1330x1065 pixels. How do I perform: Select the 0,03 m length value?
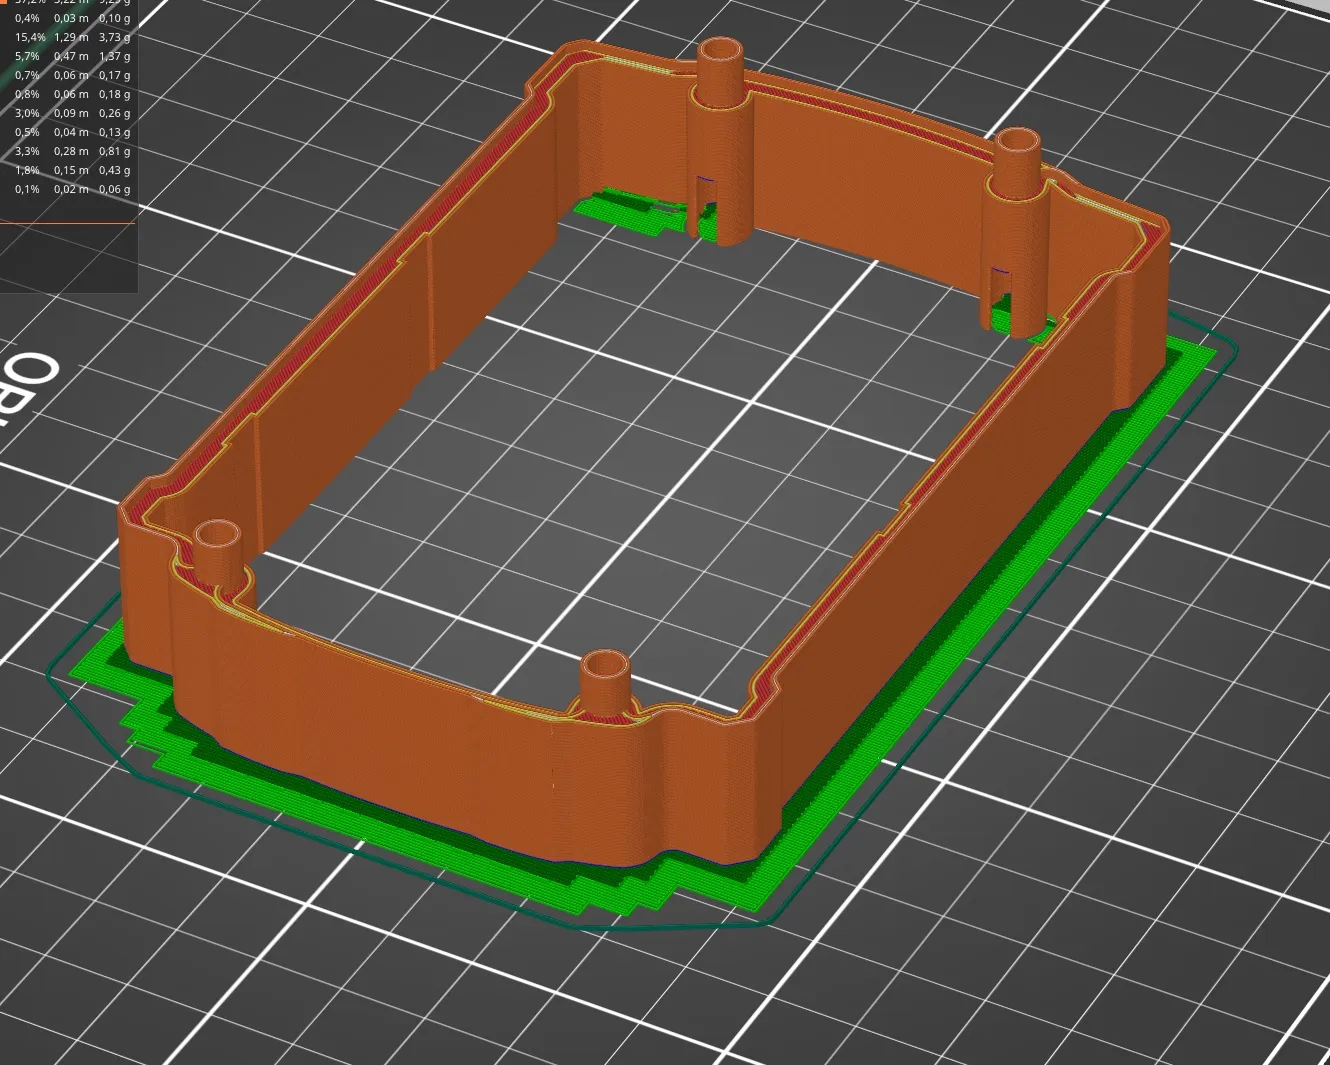(x=71, y=18)
